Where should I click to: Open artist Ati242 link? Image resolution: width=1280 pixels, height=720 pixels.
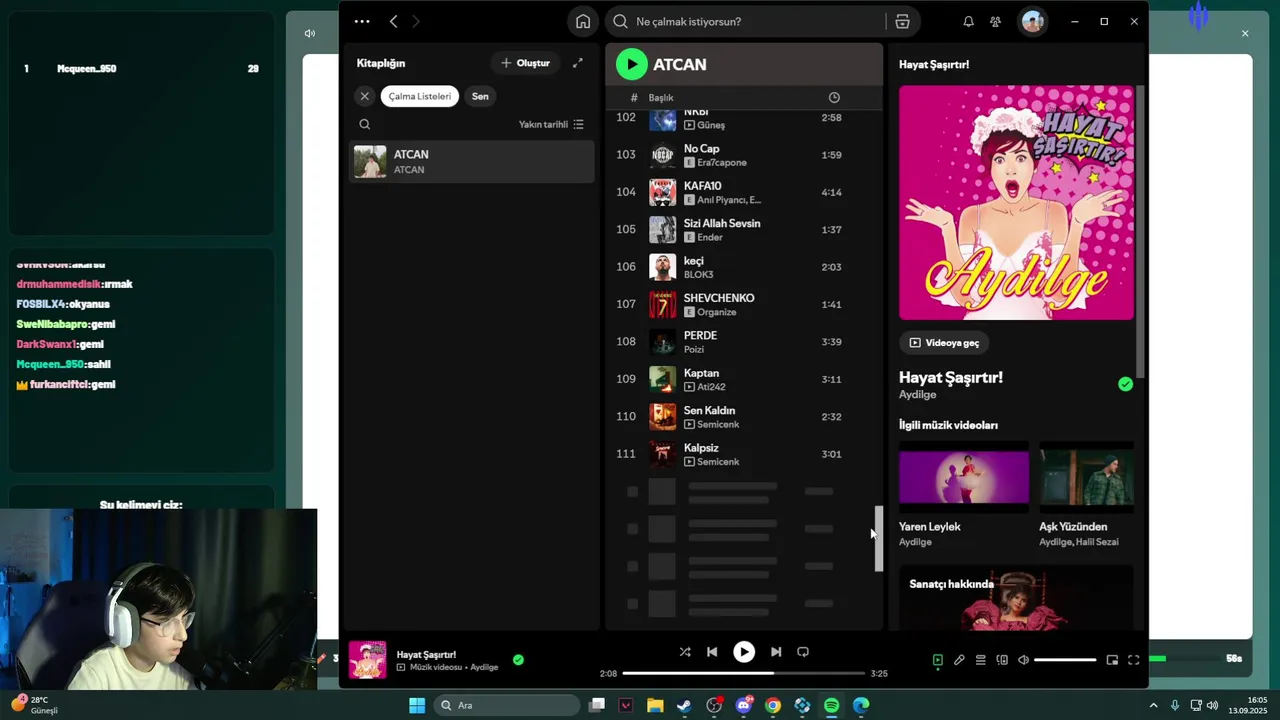[711, 387]
